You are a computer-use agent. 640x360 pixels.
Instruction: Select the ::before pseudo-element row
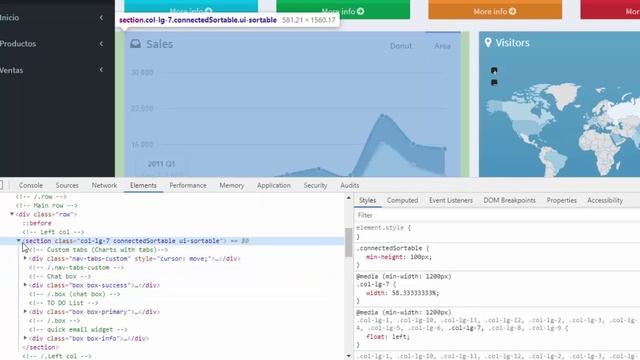(37, 223)
